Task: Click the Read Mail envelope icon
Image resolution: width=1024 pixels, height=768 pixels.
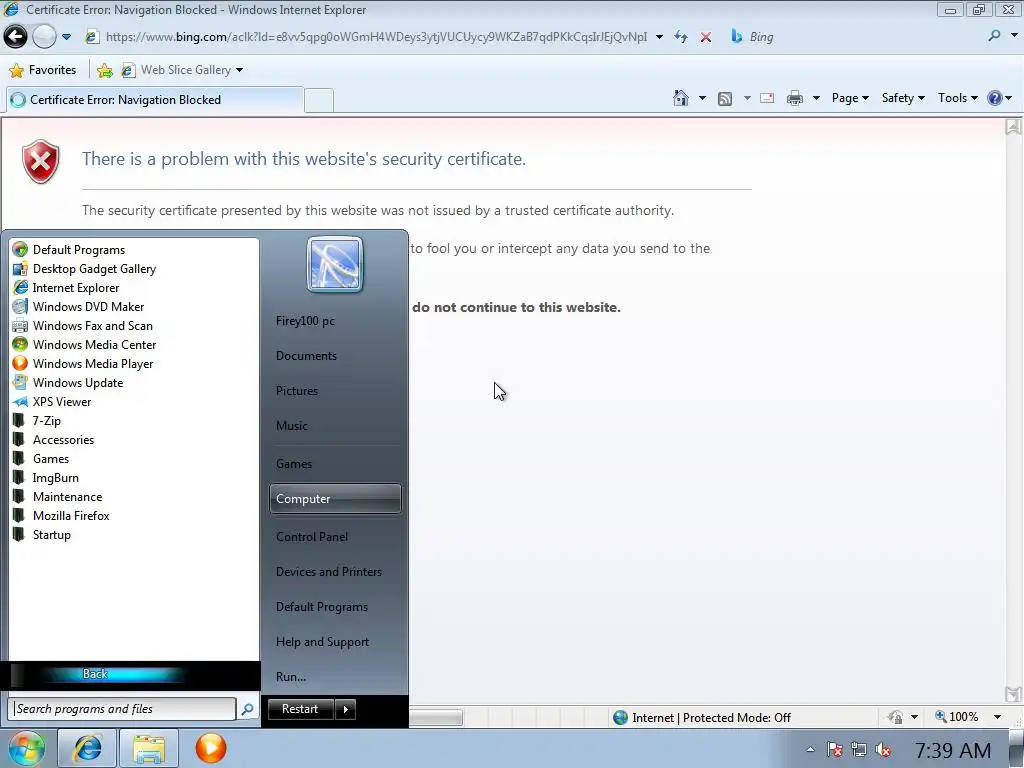Action: [767, 99]
